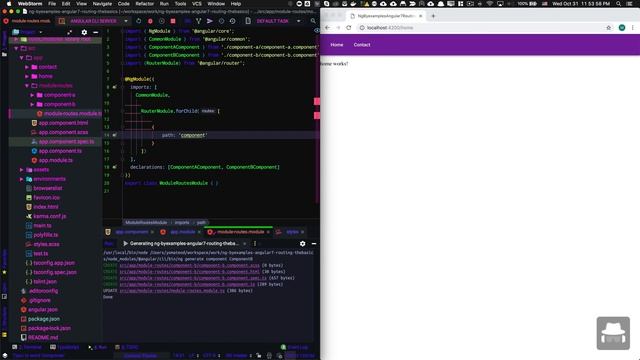
Task: Toggle the Event Log window
Action: point(295,347)
